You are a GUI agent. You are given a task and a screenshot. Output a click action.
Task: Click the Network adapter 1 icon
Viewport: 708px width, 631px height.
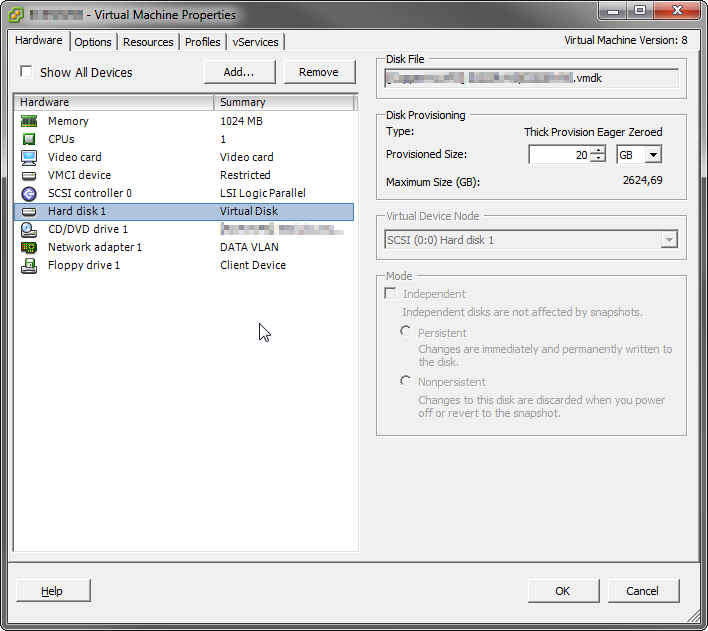pos(29,247)
